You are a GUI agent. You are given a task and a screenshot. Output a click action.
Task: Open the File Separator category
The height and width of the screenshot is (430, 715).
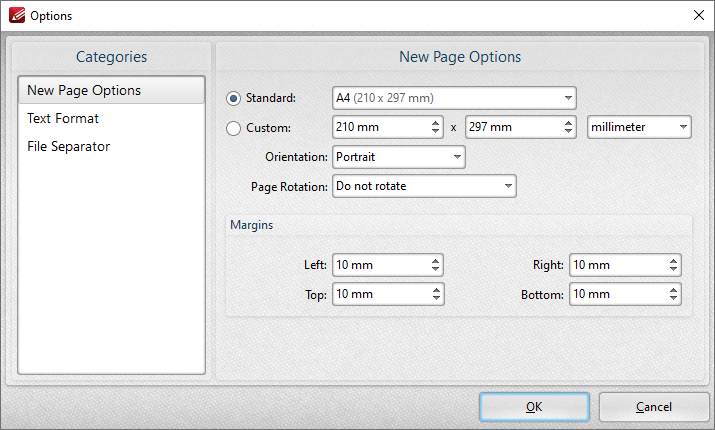(x=111, y=146)
